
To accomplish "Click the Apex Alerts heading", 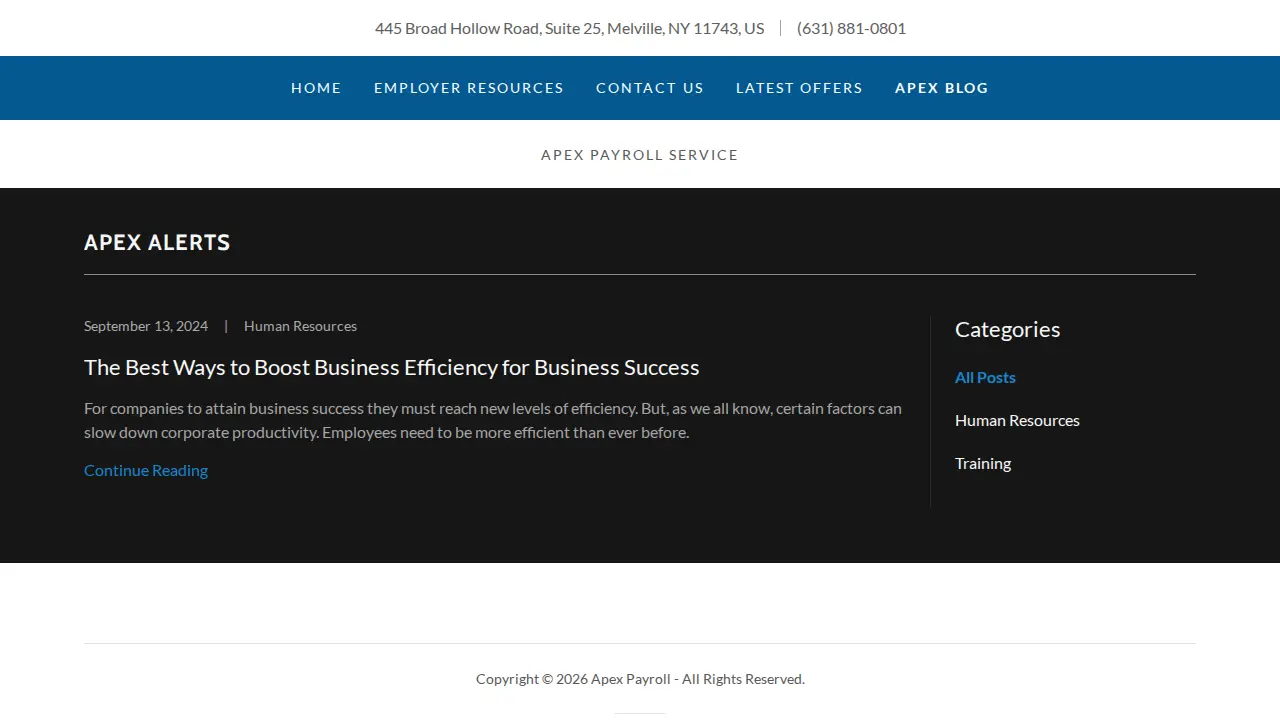I will pyautogui.click(x=157, y=242).
